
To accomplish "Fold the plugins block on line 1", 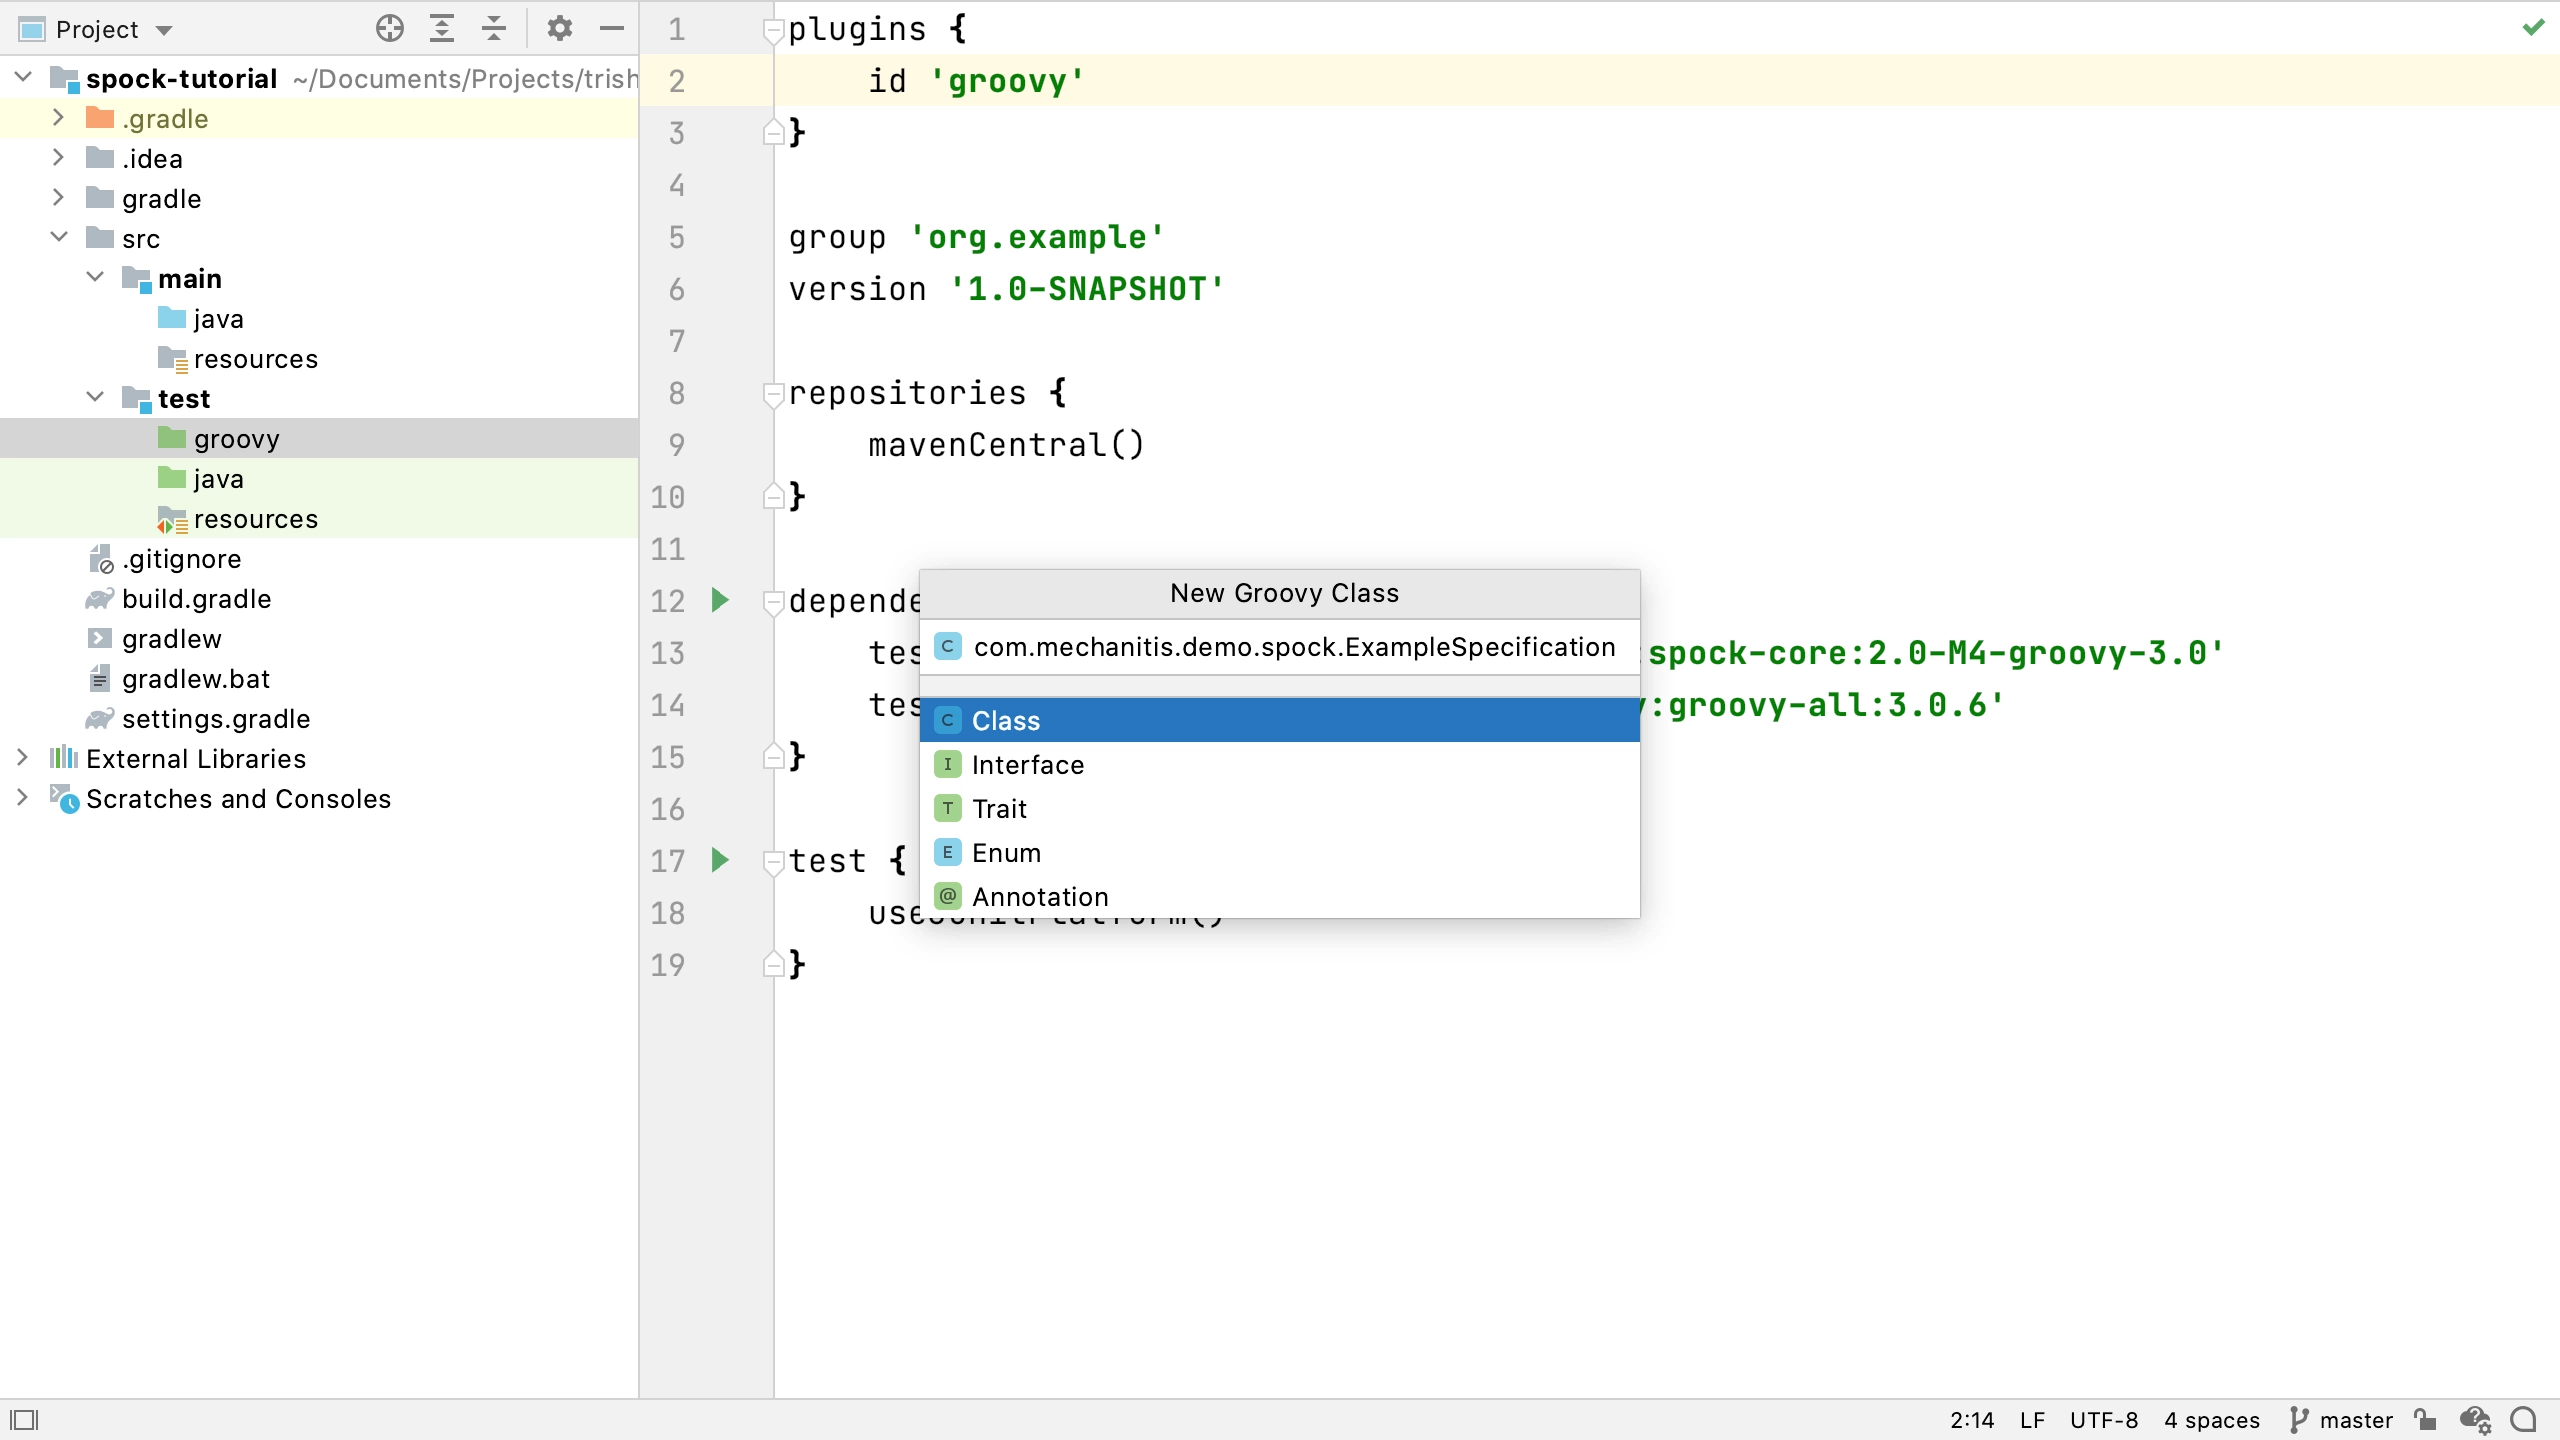I will [773, 30].
